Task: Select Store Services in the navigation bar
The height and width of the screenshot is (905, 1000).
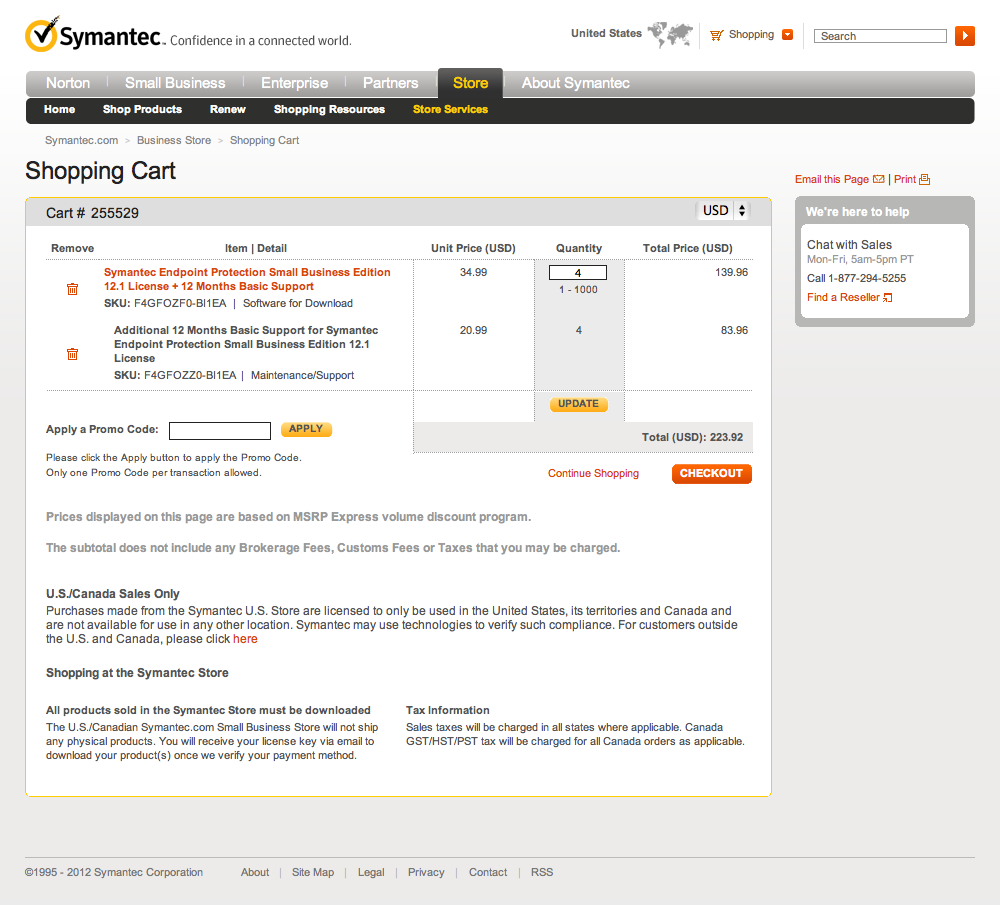Action: (x=450, y=110)
